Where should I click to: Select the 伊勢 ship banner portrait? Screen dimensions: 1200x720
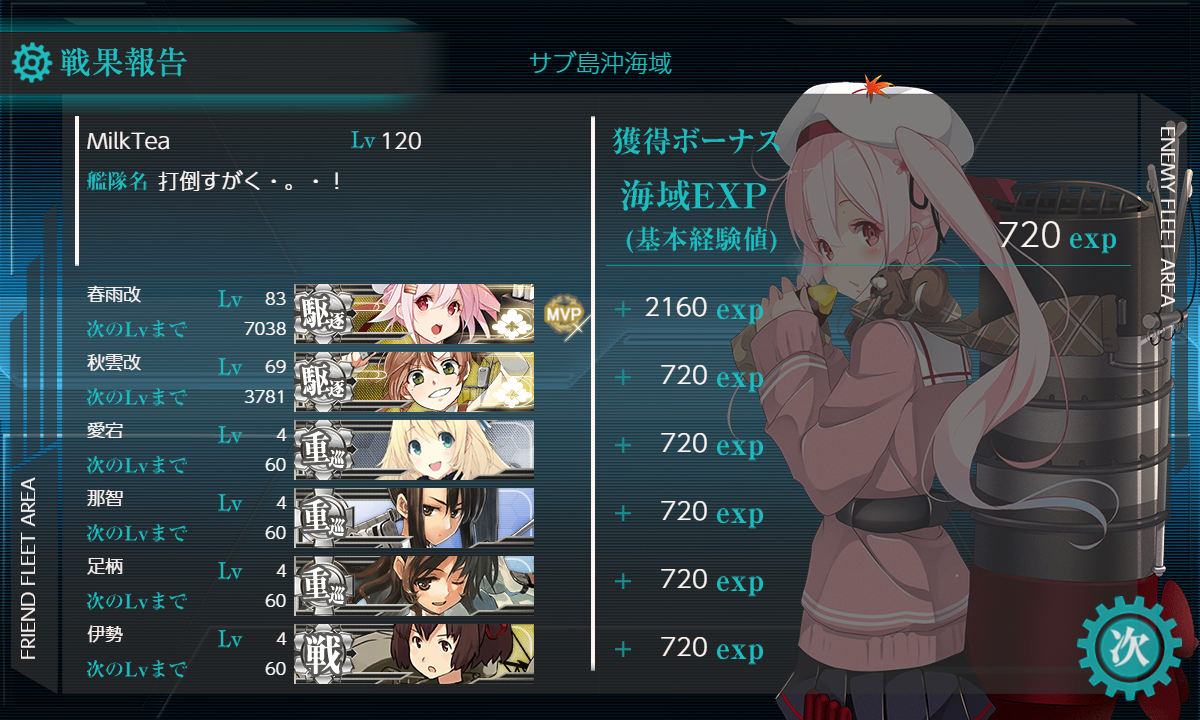(x=414, y=653)
